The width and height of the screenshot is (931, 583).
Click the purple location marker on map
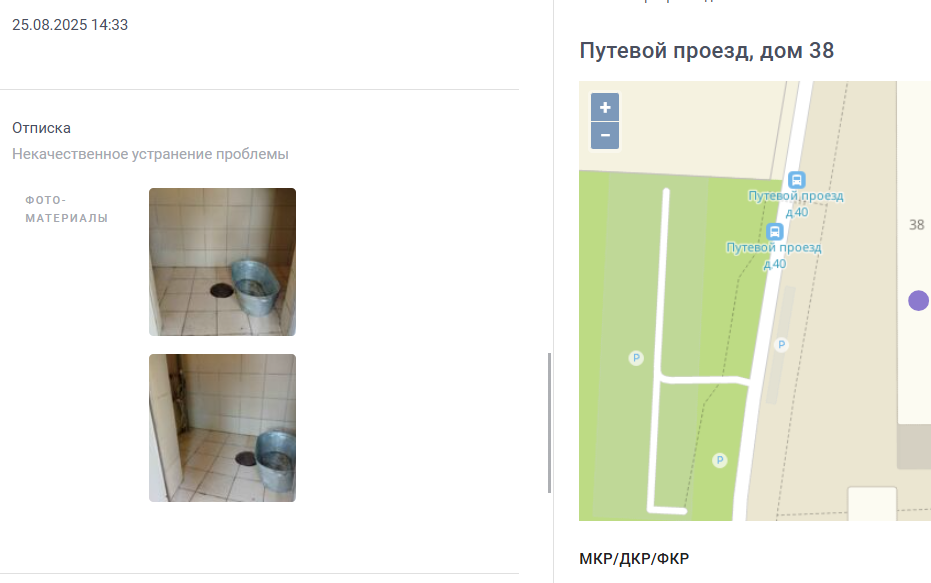coord(919,300)
